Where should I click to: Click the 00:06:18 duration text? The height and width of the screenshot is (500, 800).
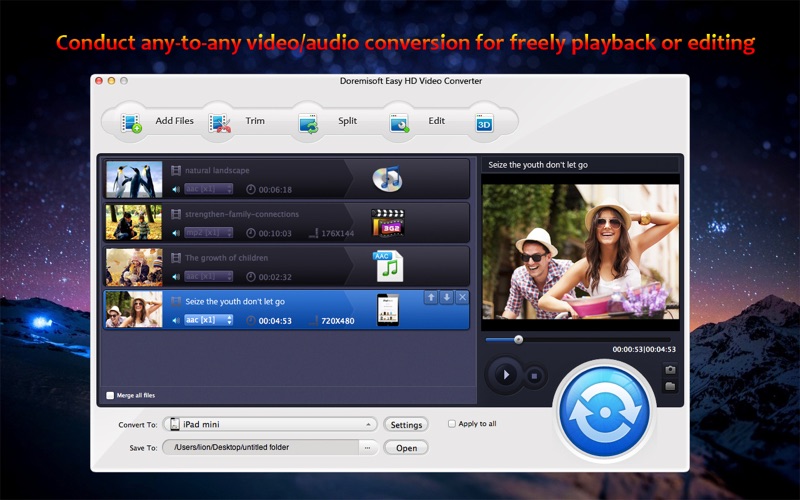point(275,190)
